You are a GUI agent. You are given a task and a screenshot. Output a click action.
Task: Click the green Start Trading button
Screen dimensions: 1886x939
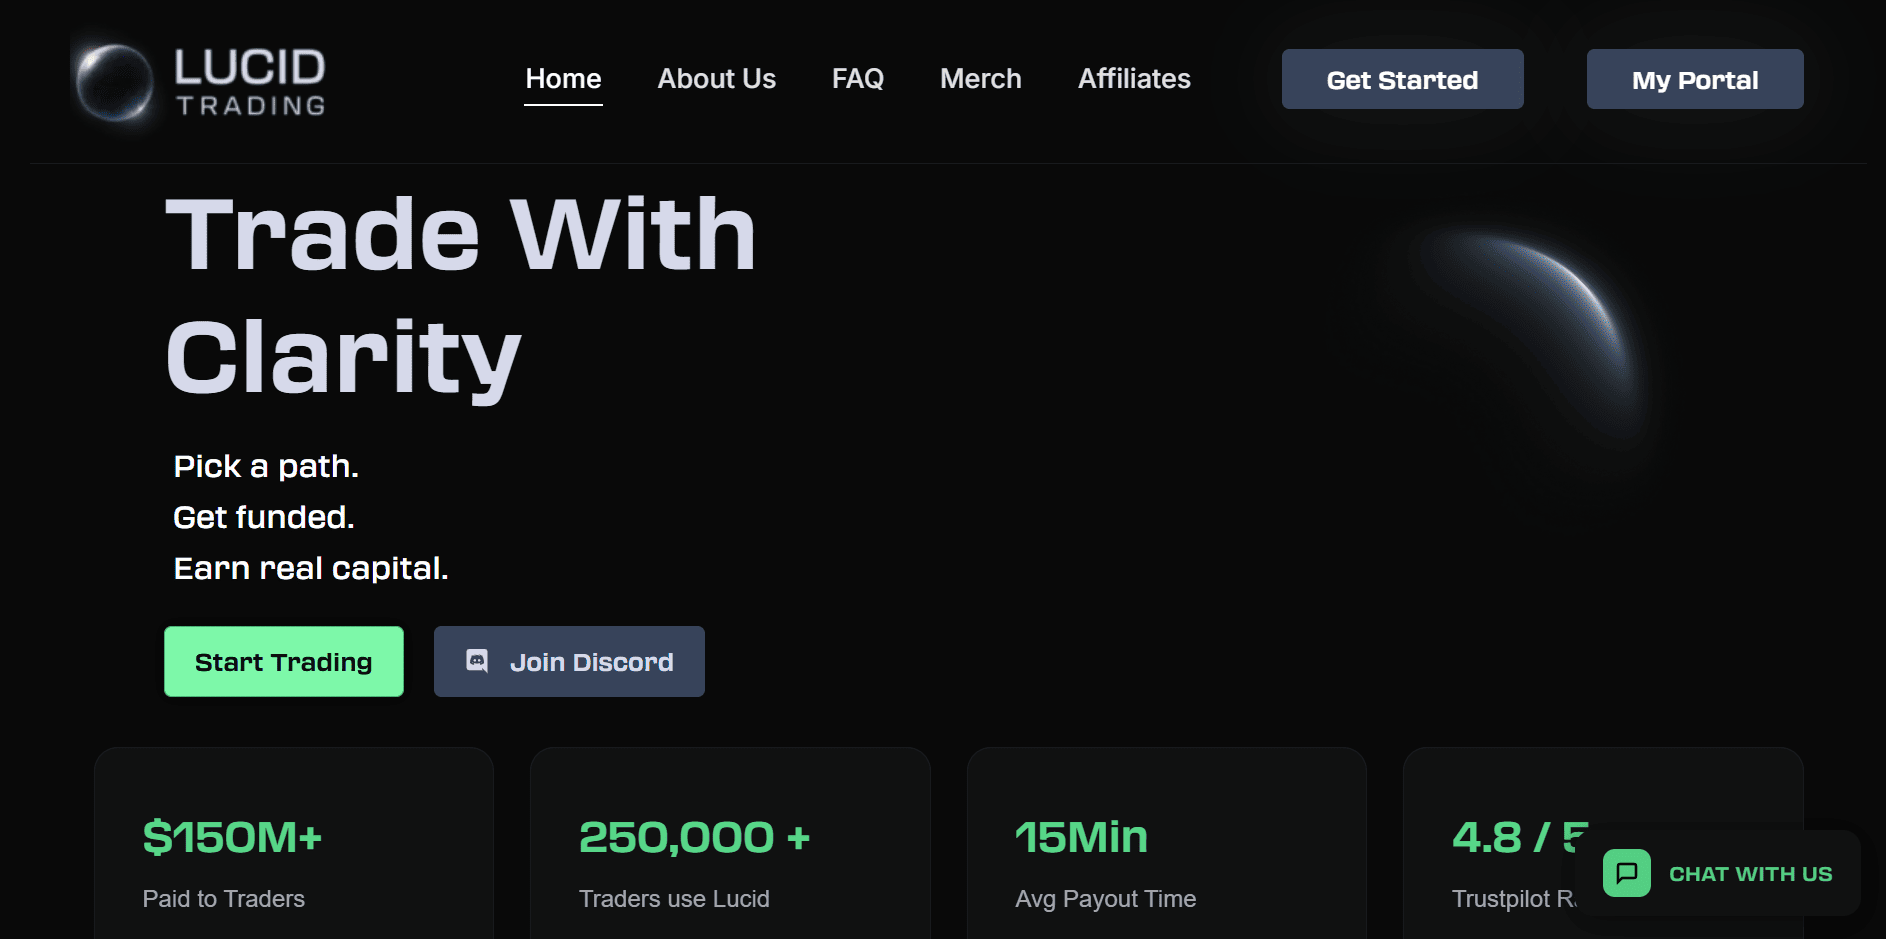coord(284,661)
